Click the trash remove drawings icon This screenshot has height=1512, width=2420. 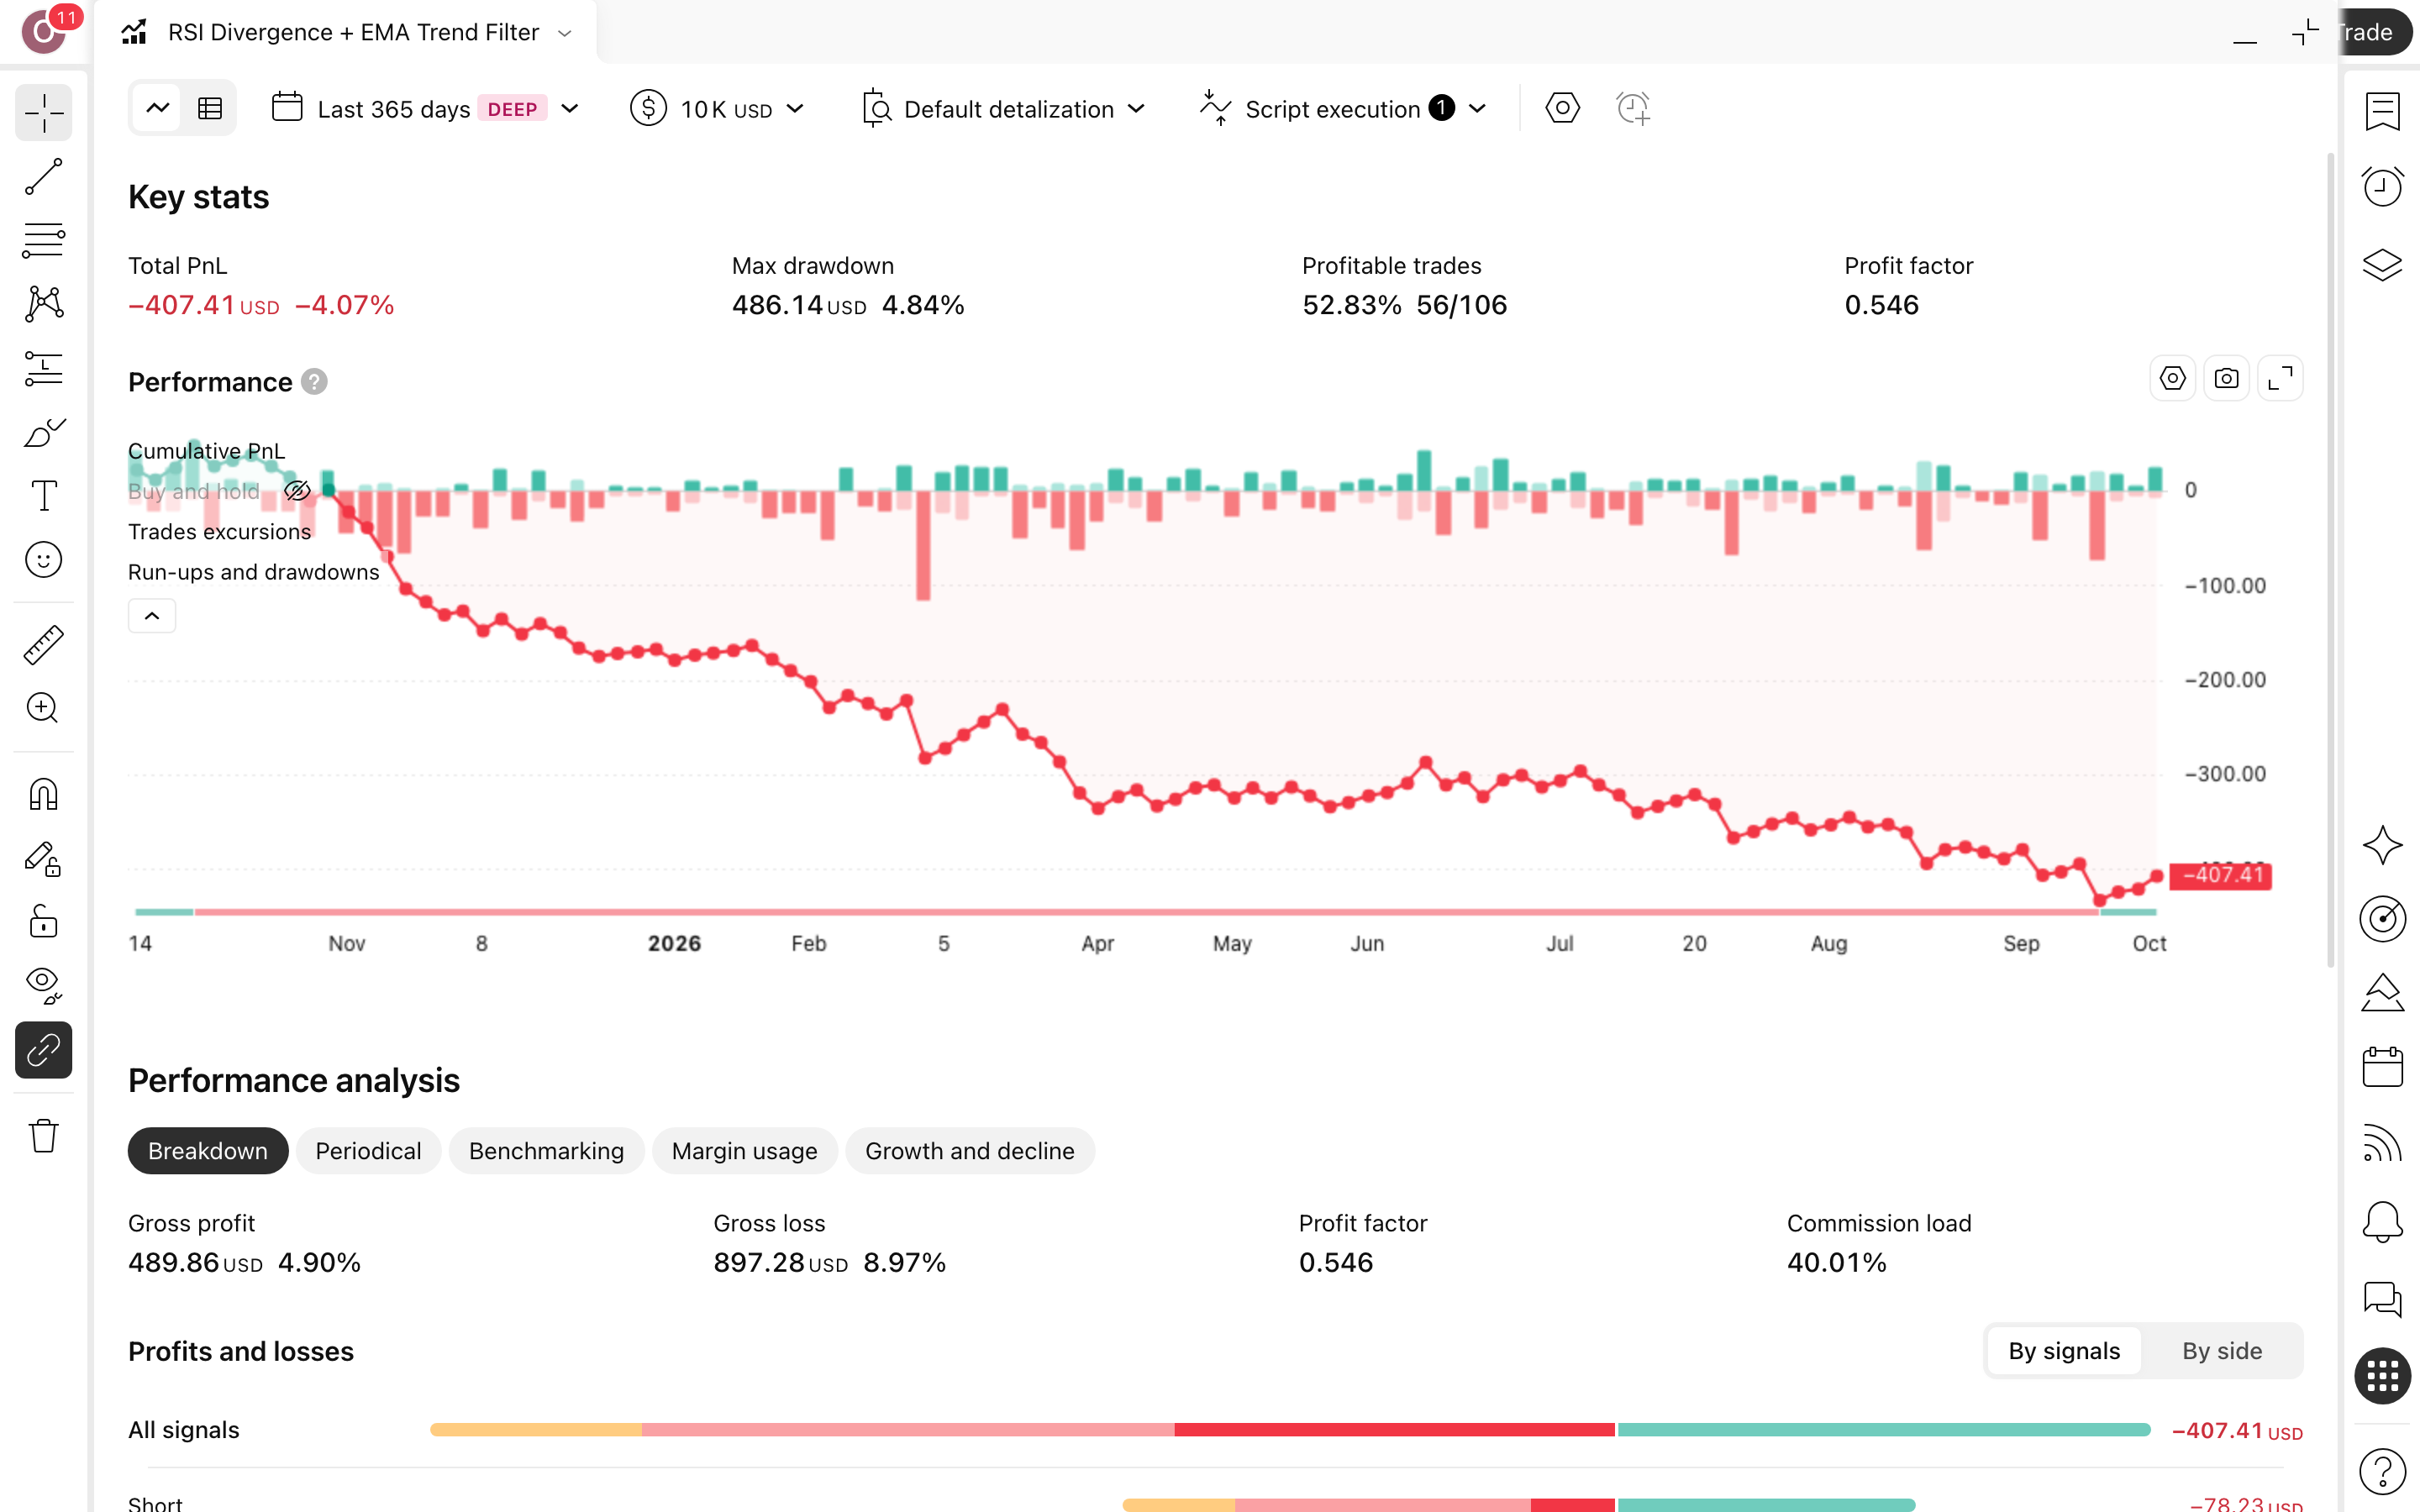tap(44, 1136)
